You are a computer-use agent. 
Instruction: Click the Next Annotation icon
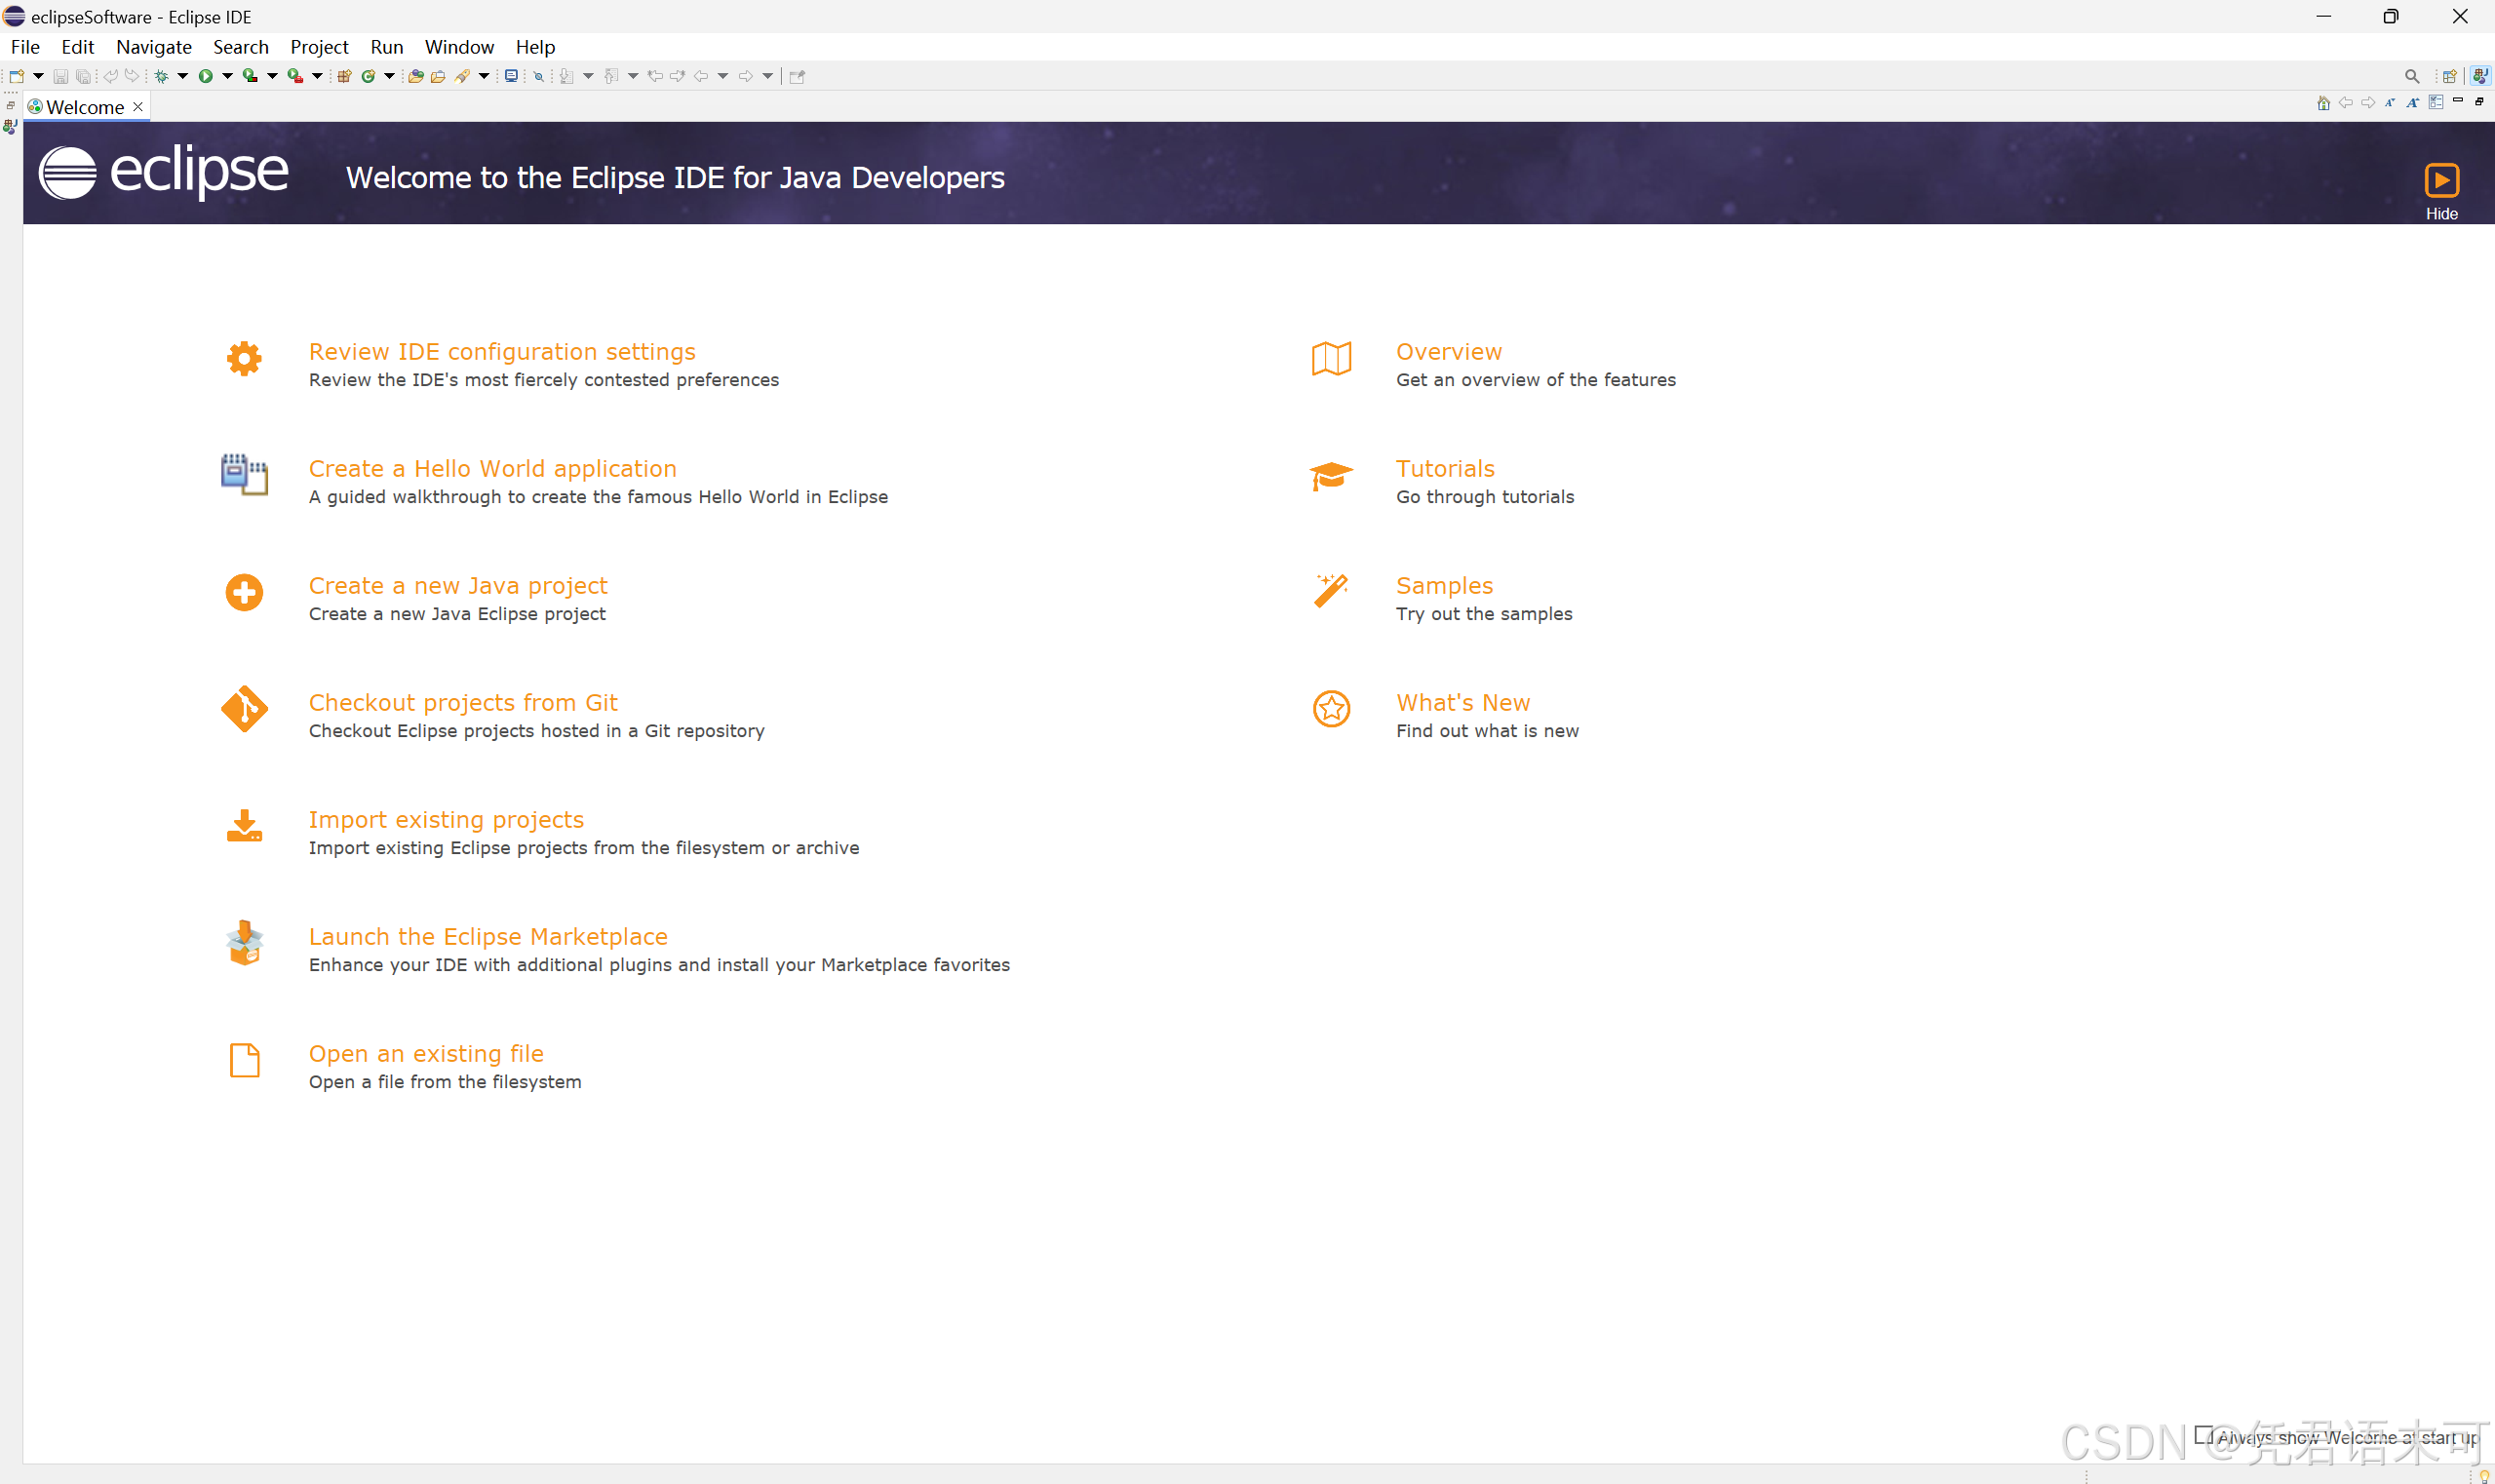coord(566,76)
